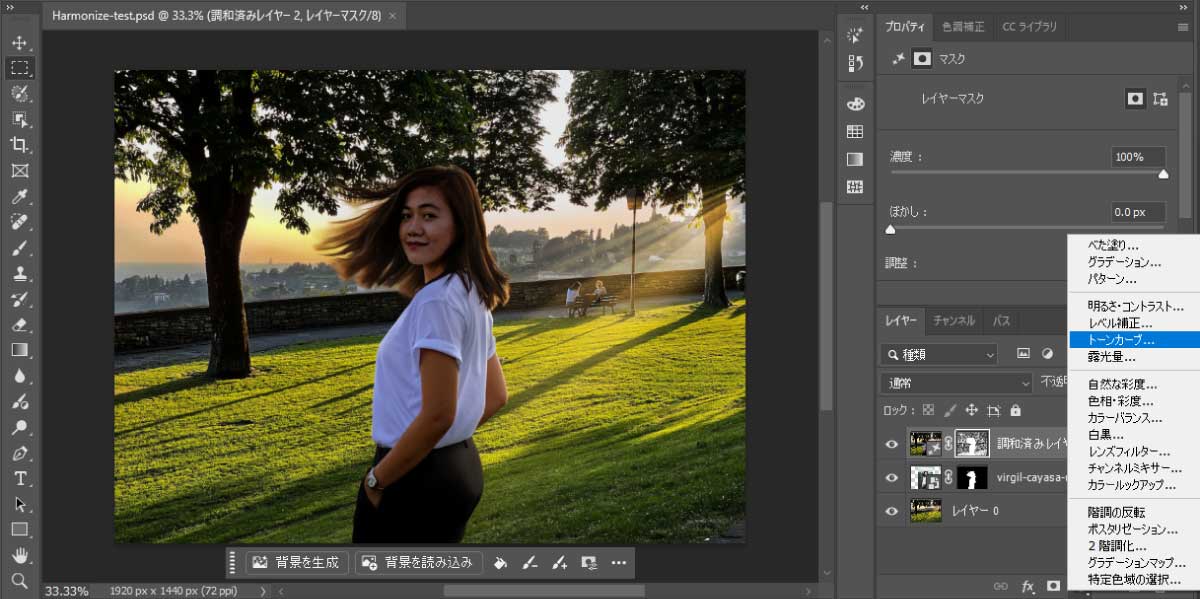Click the 濃度 slider handle
Viewport: 1200px width, 599px height.
pos(1163,174)
